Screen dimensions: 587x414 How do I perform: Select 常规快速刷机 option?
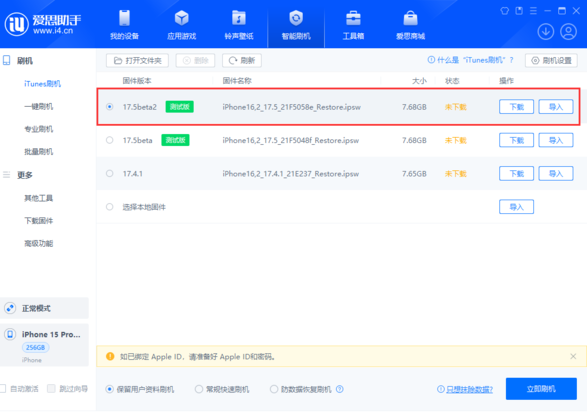tap(199, 389)
